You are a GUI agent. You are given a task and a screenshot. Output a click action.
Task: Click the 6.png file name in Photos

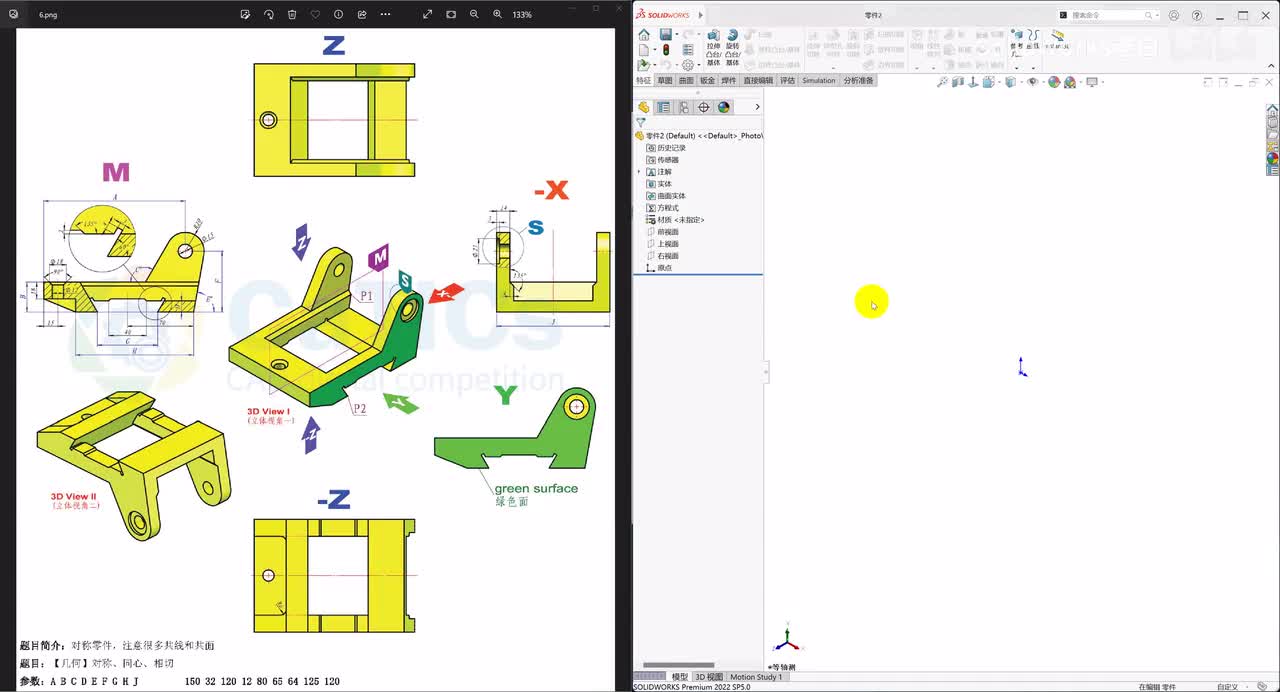[48, 15]
